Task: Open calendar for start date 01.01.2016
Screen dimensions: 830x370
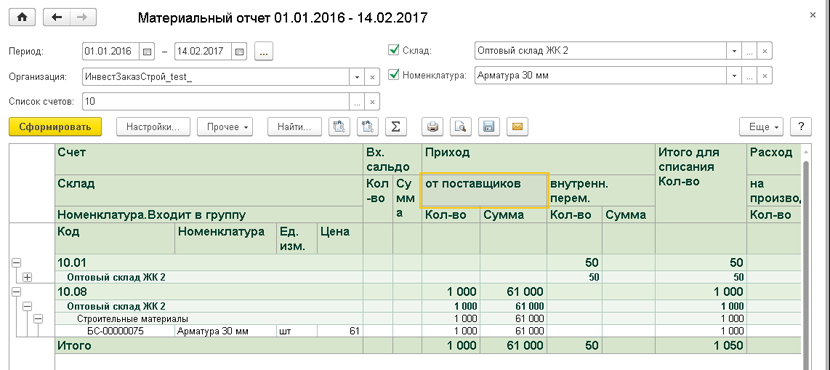Action: (147, 52)
